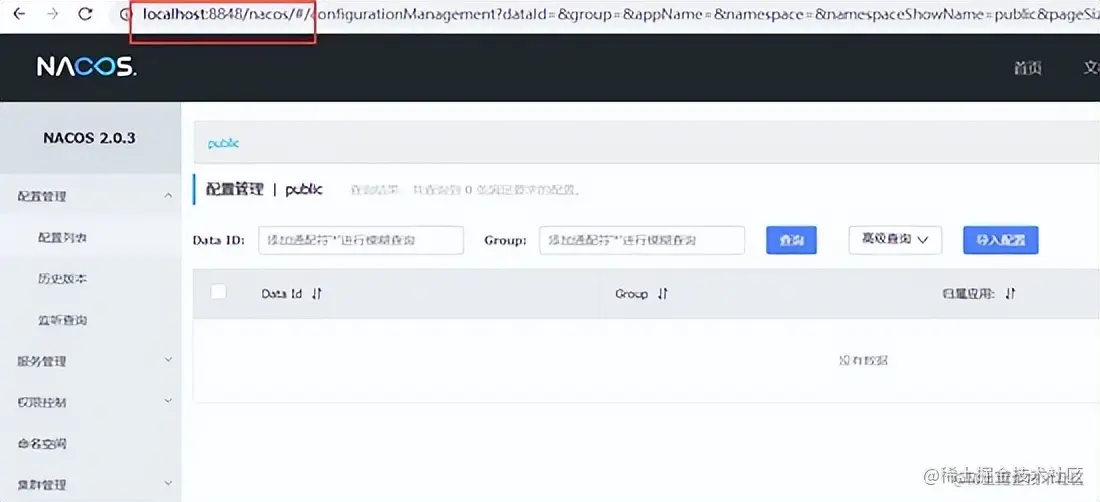Focus the Group search field

(642, 240)
